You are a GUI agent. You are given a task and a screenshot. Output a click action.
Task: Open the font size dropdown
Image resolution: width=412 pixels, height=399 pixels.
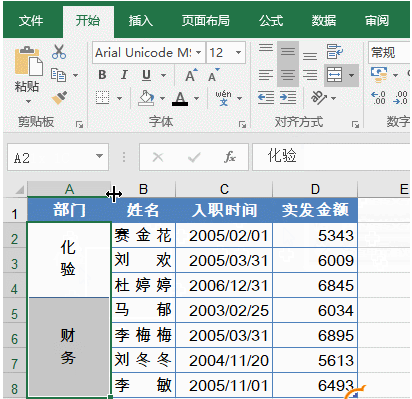click(238, 53)
